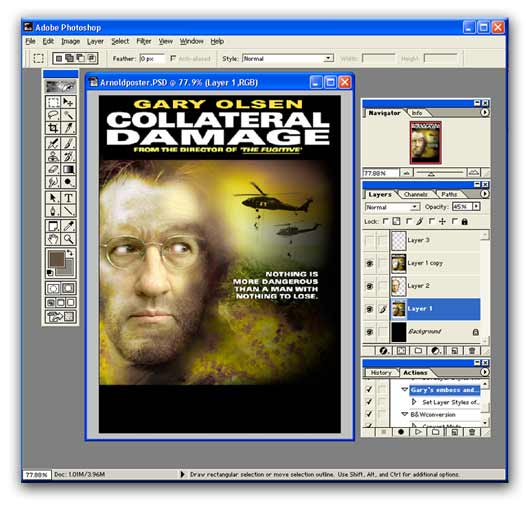Hide the Background layer eye icon
This screenshot has width=525, height=506.
370,332
